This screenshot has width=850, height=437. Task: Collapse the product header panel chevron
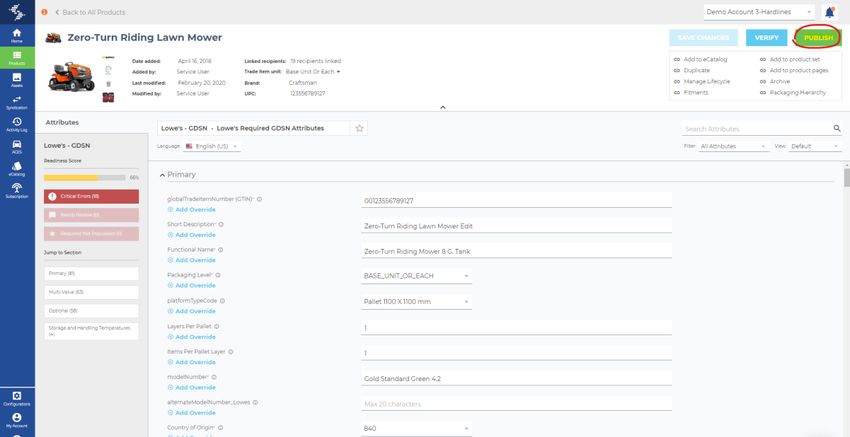tap(442, 107)
